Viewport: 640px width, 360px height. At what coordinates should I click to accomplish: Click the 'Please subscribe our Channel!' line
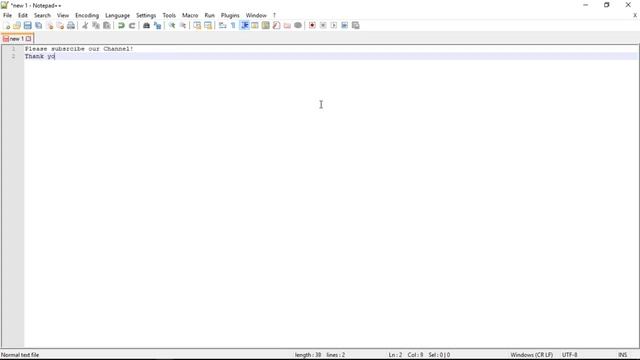[79, 49]
